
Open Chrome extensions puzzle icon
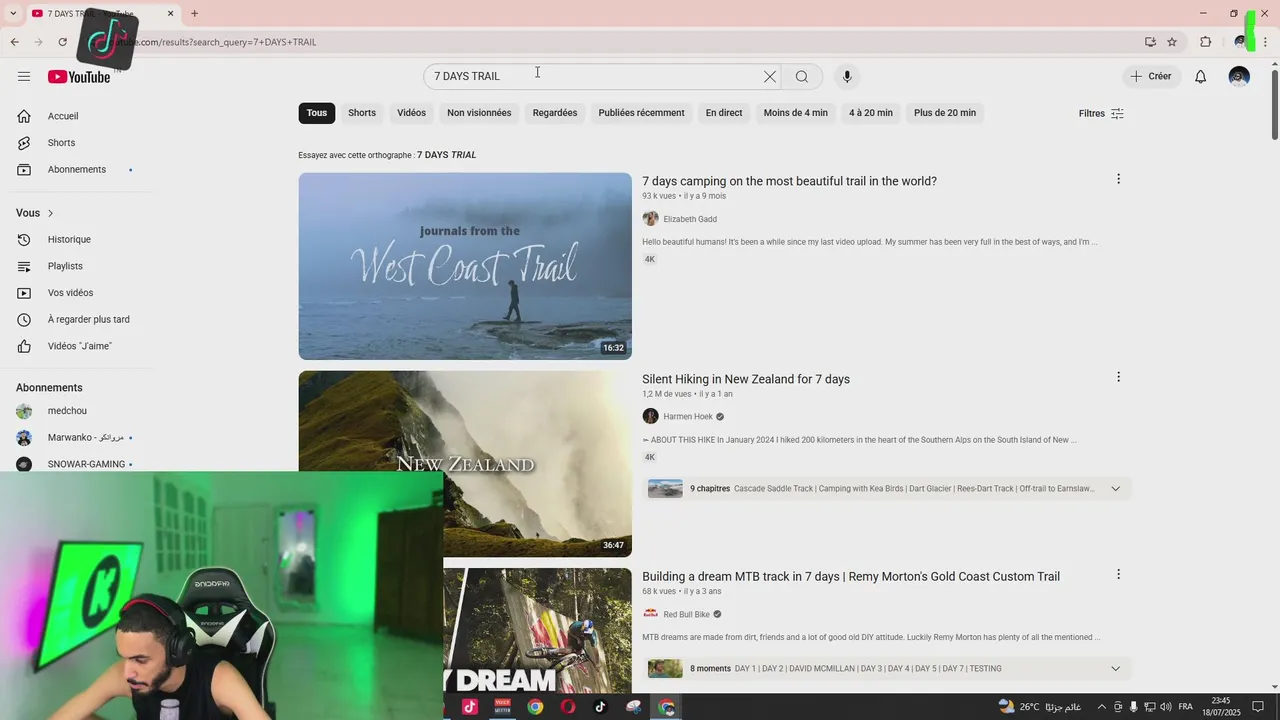click(1205, 42)
